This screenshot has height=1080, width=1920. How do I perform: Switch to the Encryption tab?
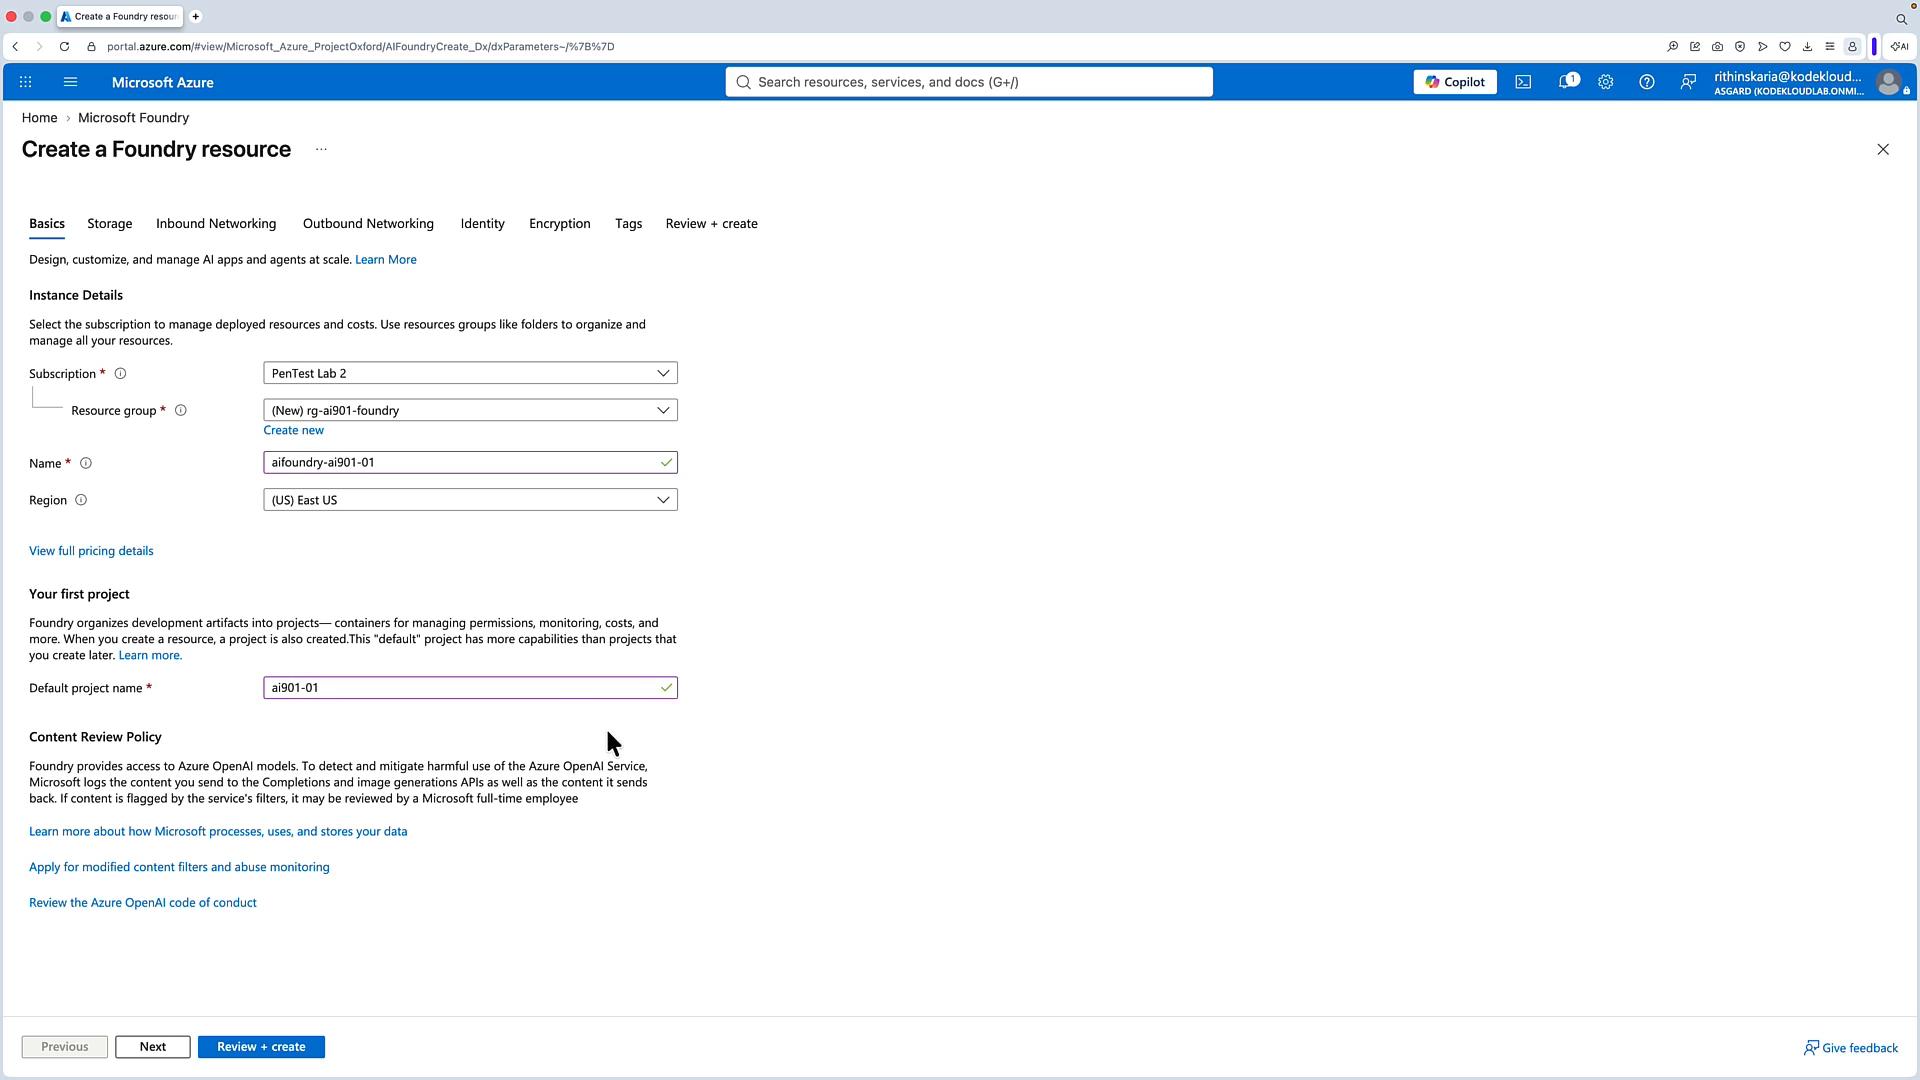click(x=560, y=224)
